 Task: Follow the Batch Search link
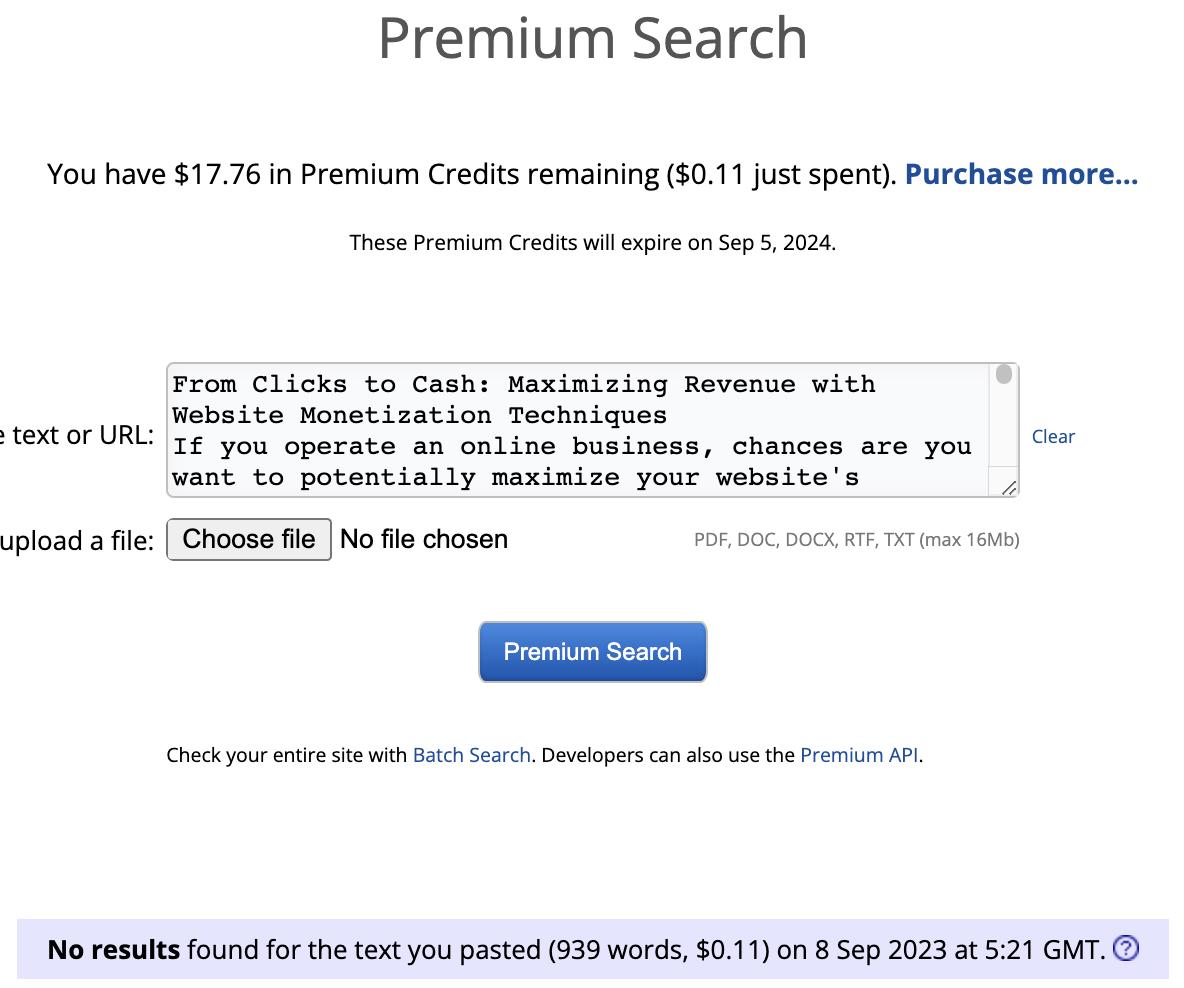[x=471, y=755]
